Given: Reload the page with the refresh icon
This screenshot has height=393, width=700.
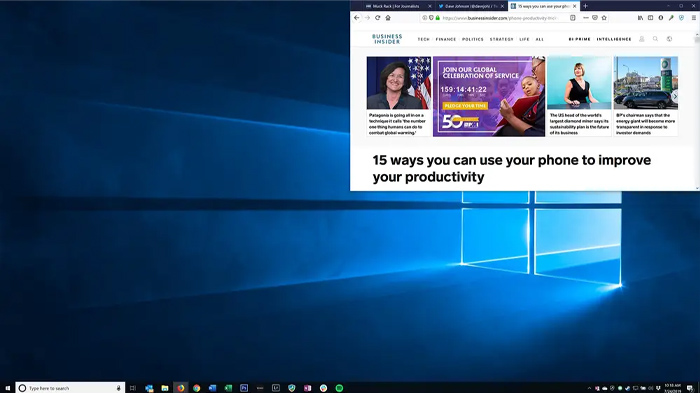Looking at the screenshot, I should [378, 18].
